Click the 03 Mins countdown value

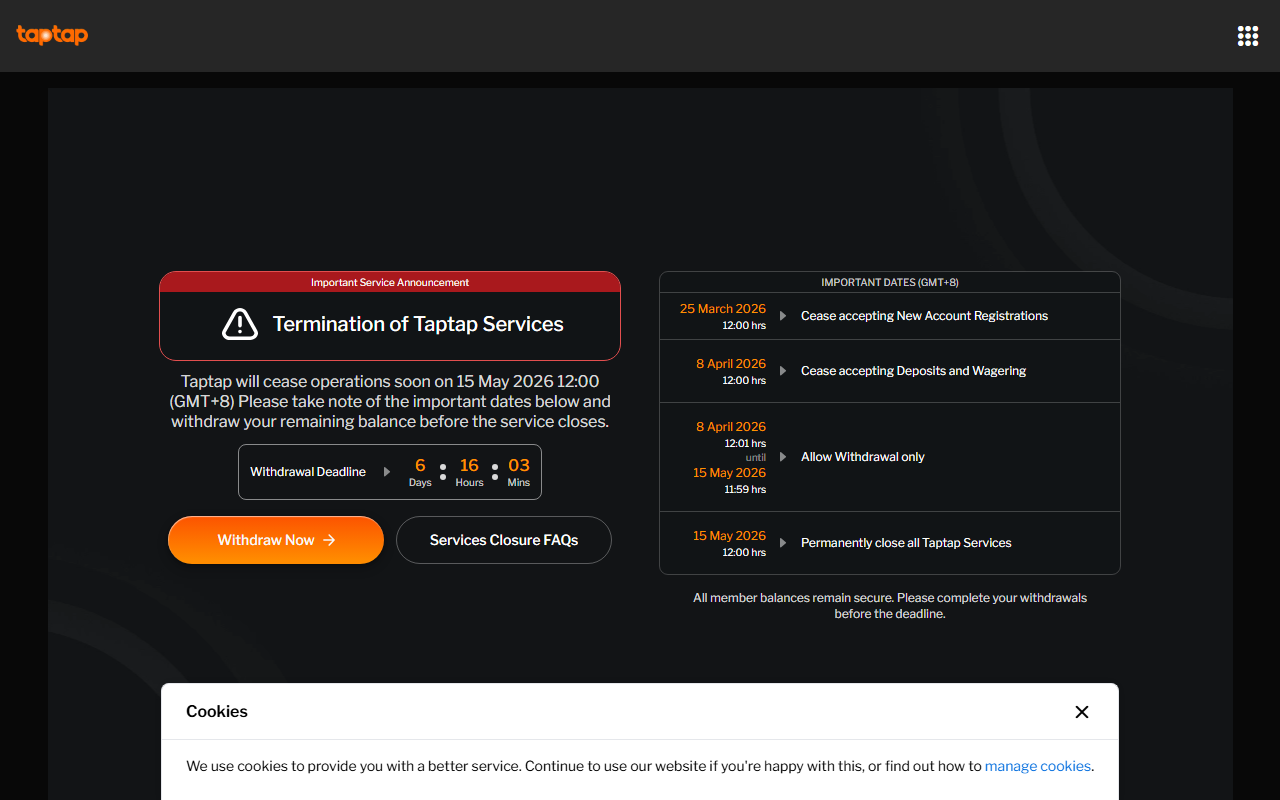[519, 472]
